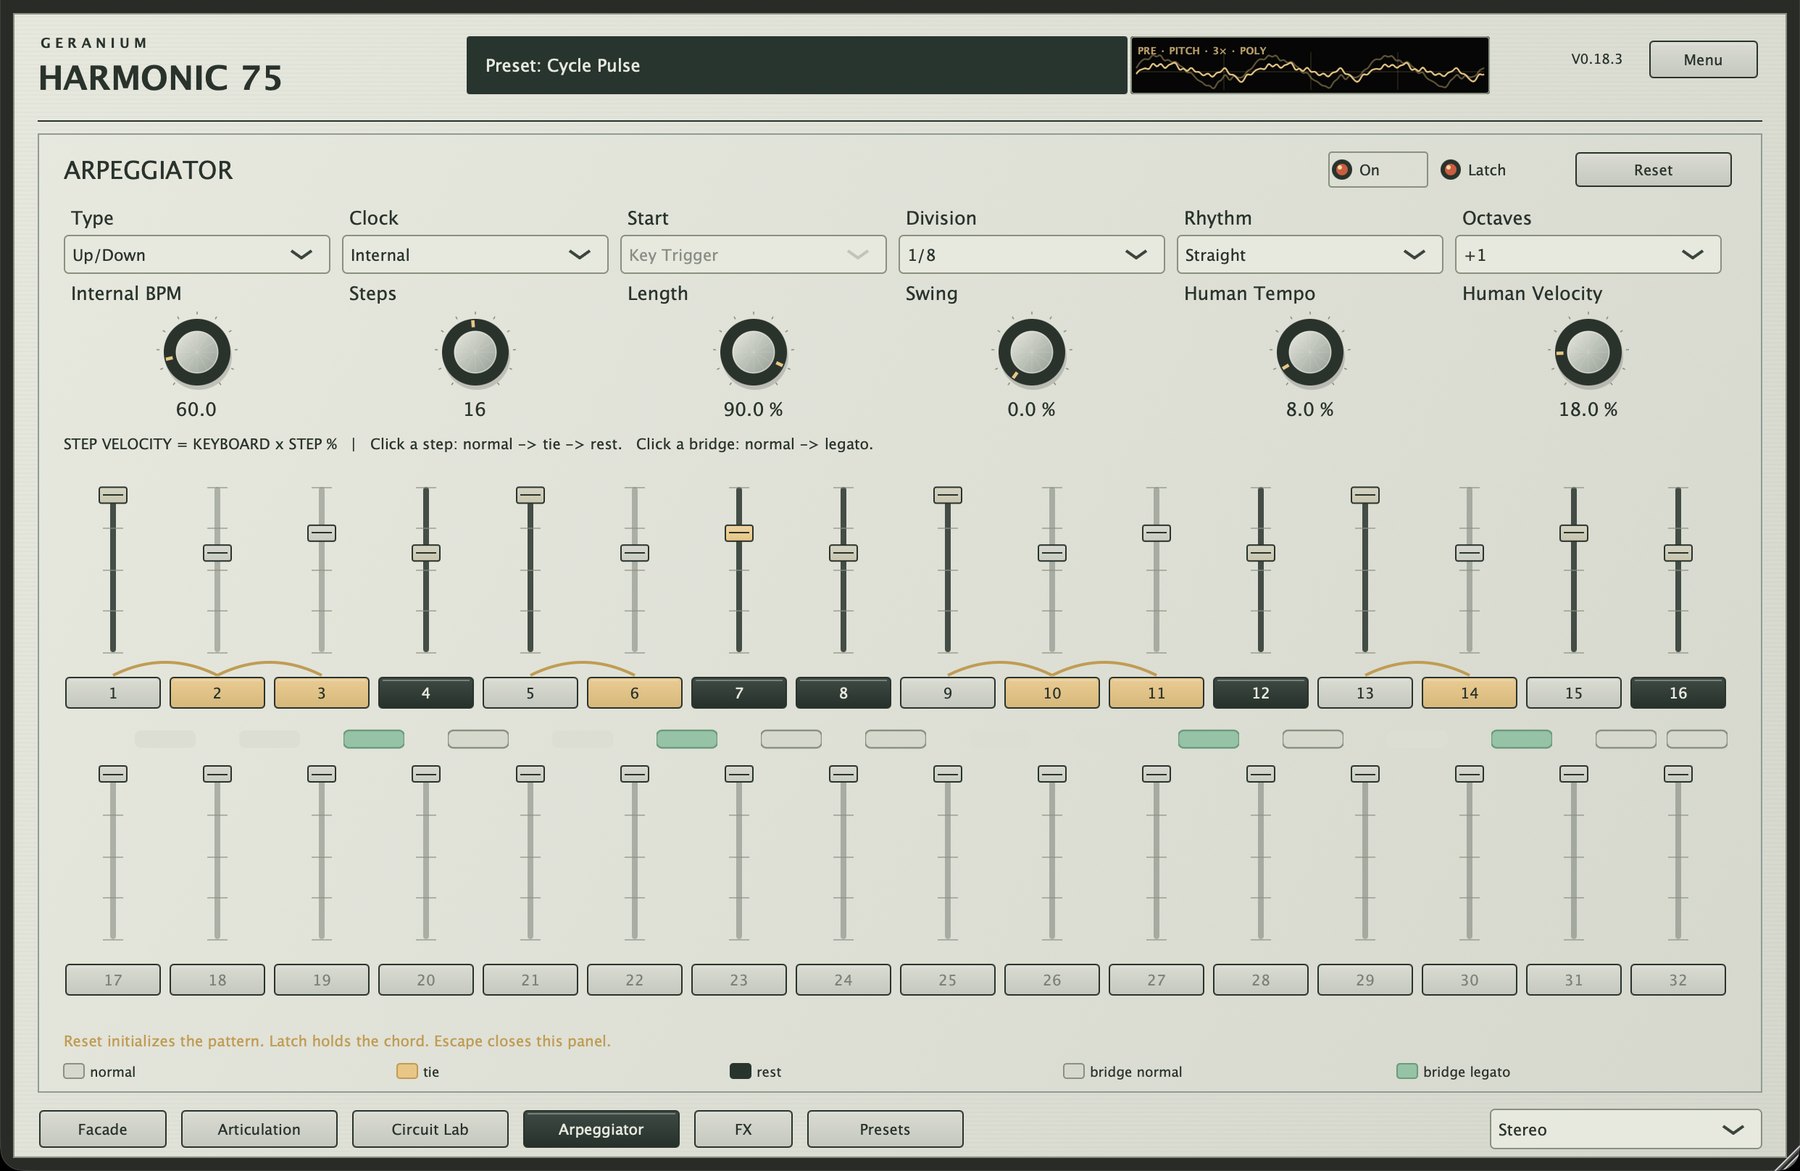Click the Human Velocity knob
The height and width of the screenshot is (1171, 1800).
click(1588, 352)
